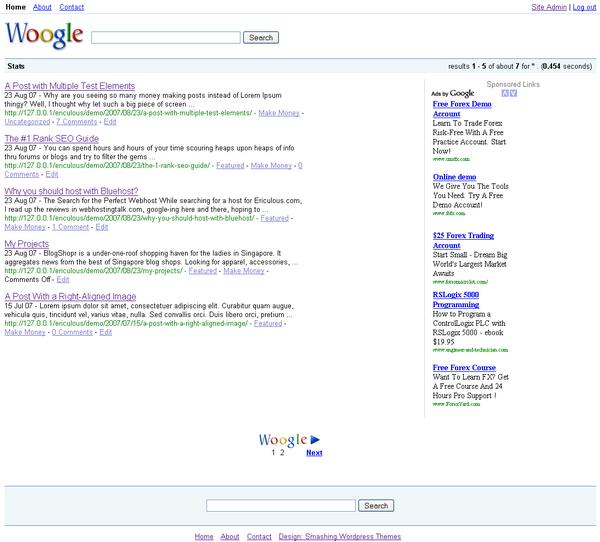Click Make Money on the SEO Guide post
This screenshot has height=542, width=600.
pos(271,165)
